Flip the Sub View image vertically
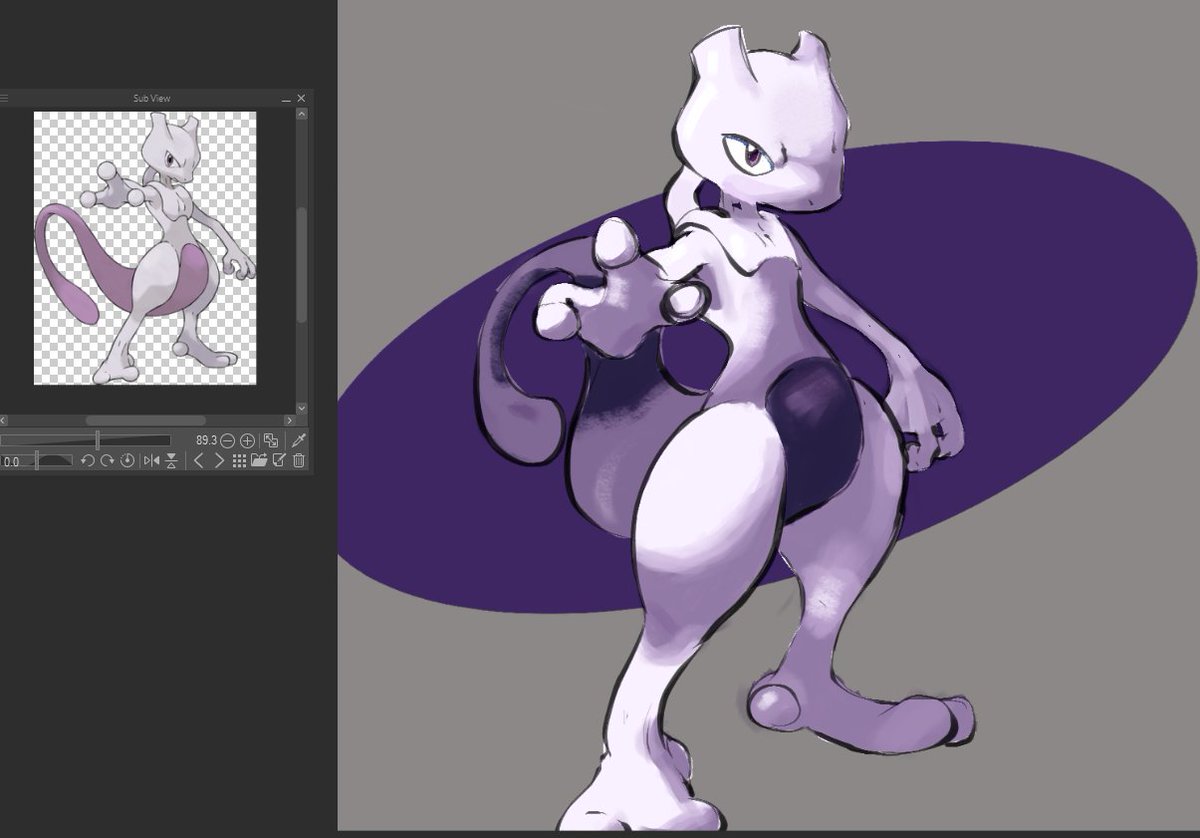Viewport: 1200px width, 838px height. (x=171, y=460)
